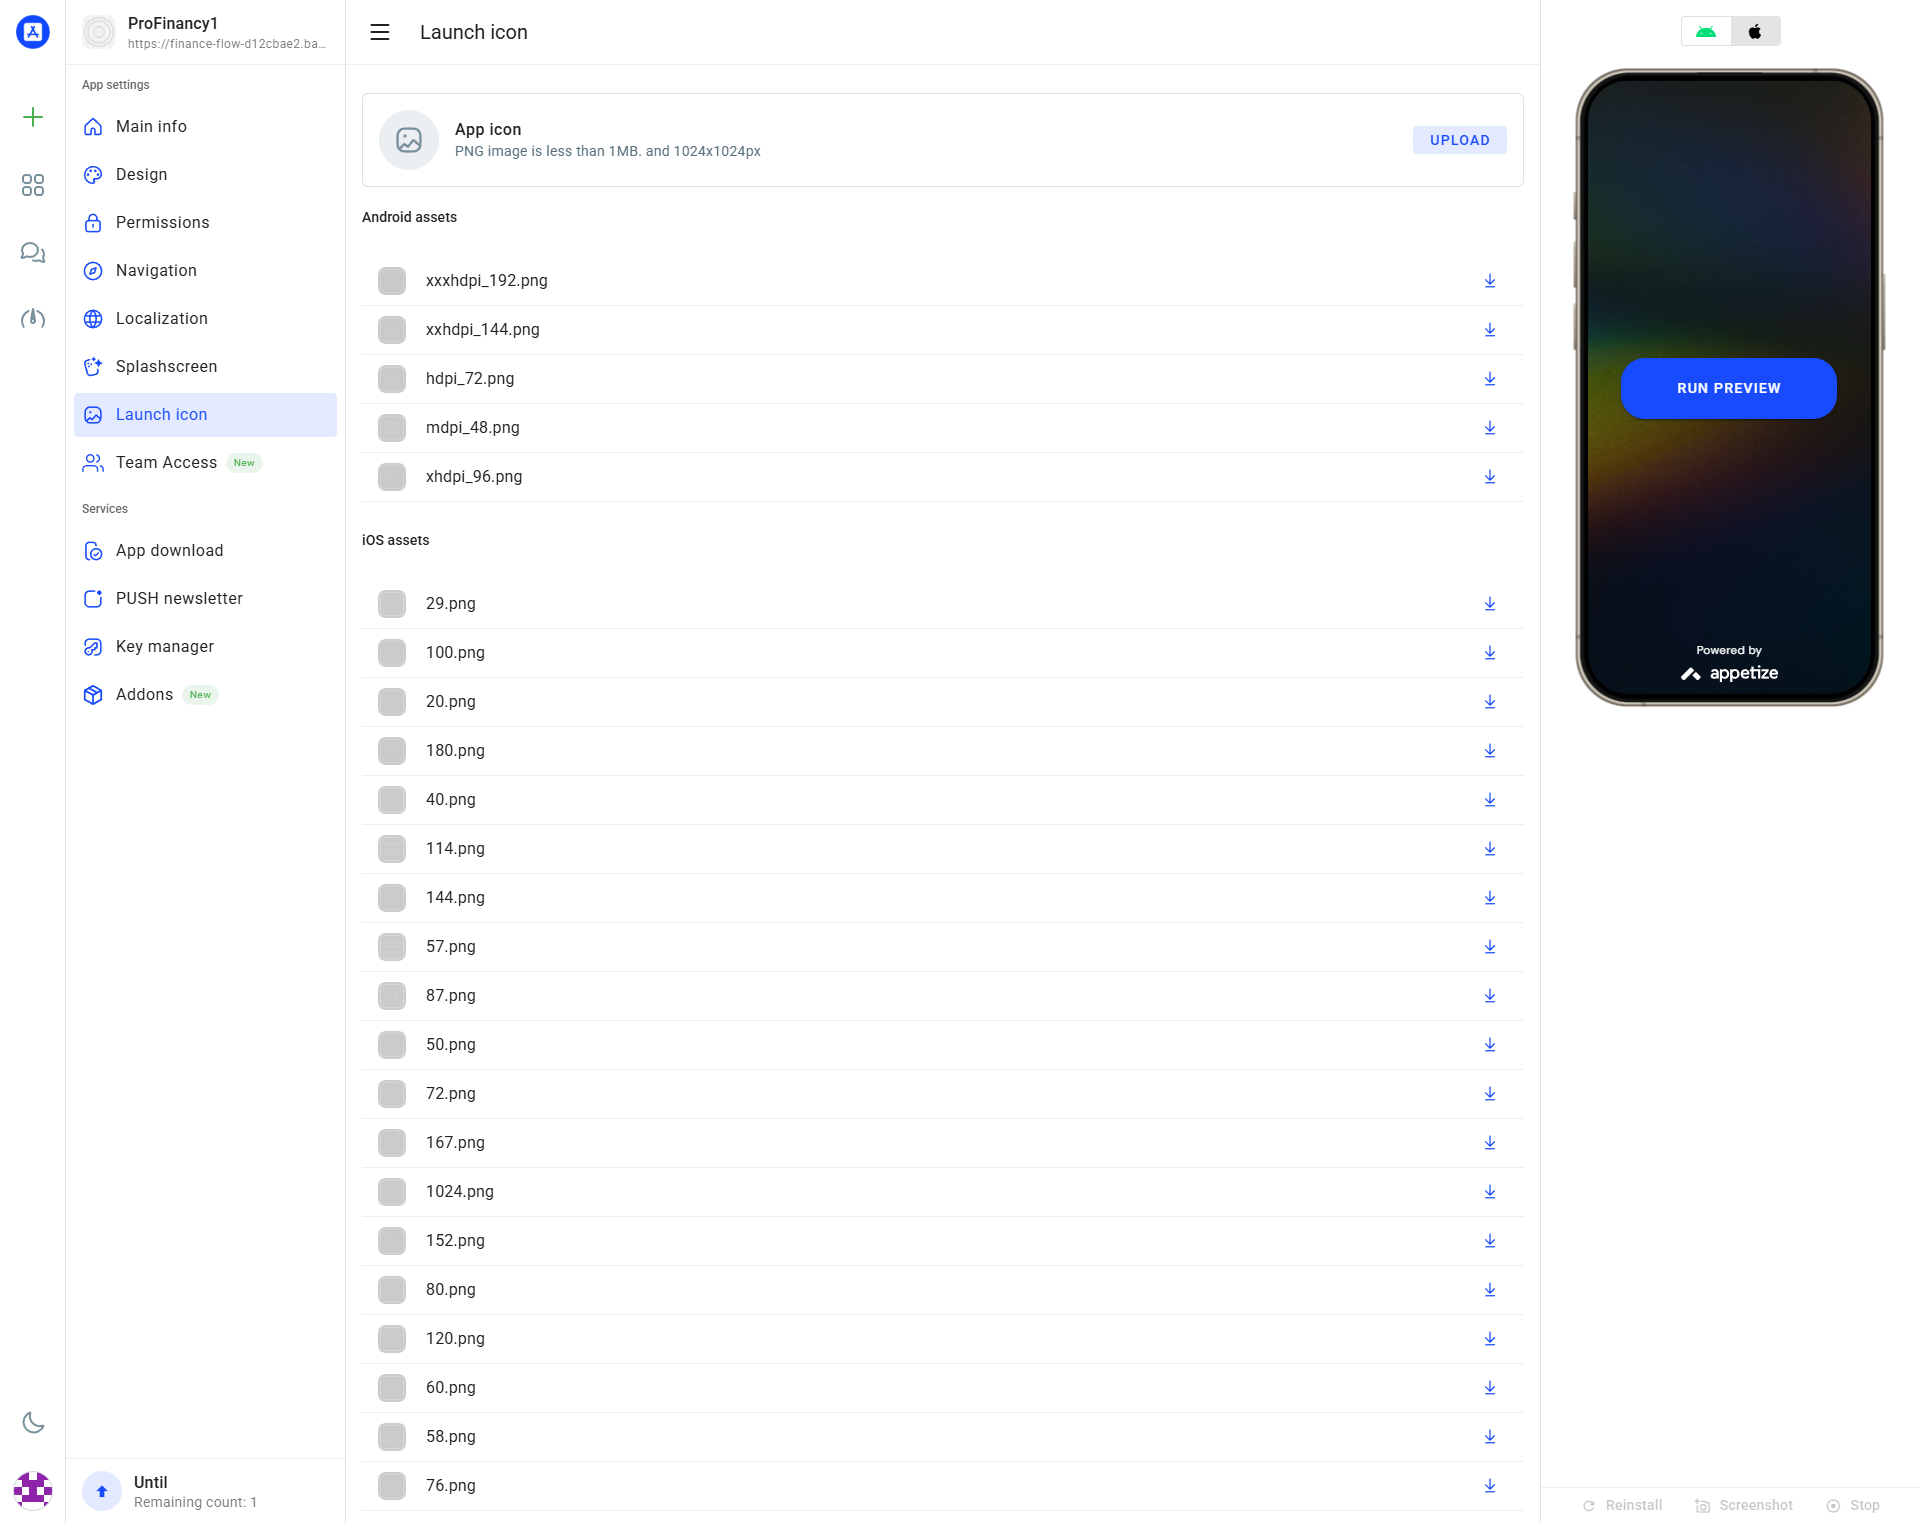Open the user avatar at bottom left
Viewport: 1920px width, 1523px height.
pos(33,1490)
